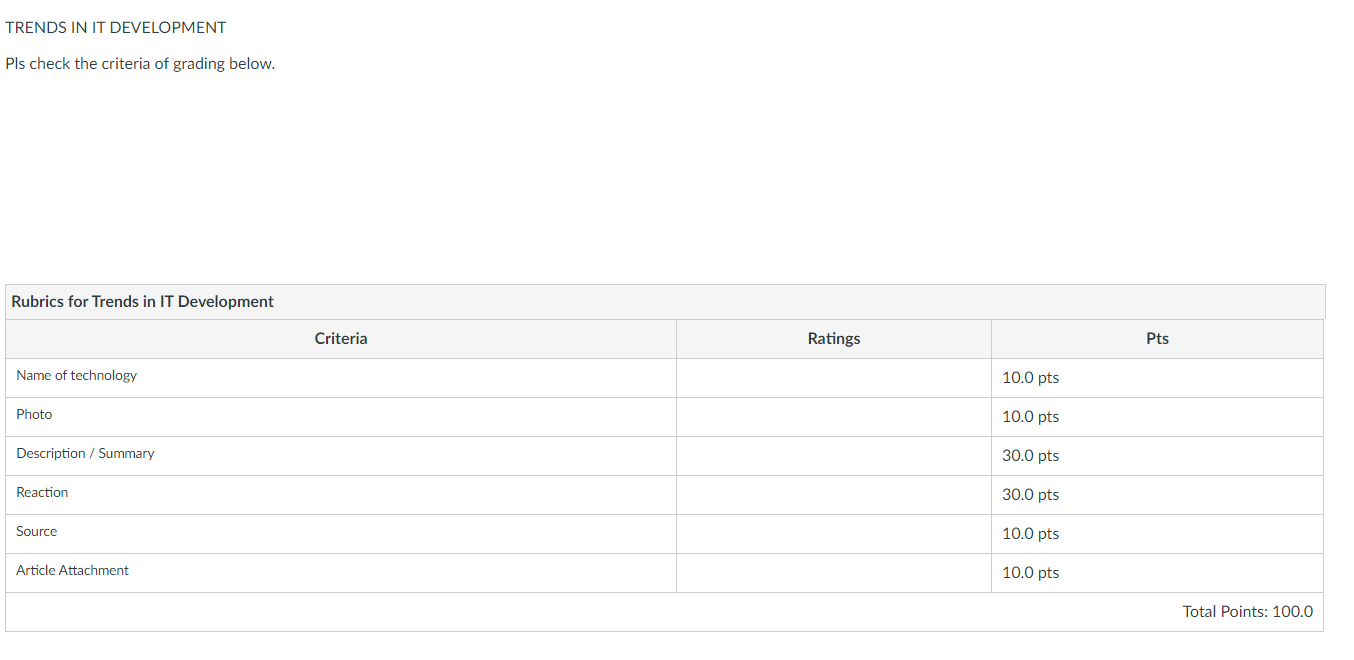Click the 30.0 pts value in Reaction row
Image resolution: width=1354 pixels, height=660 pixels.
tap(1030, 495)
